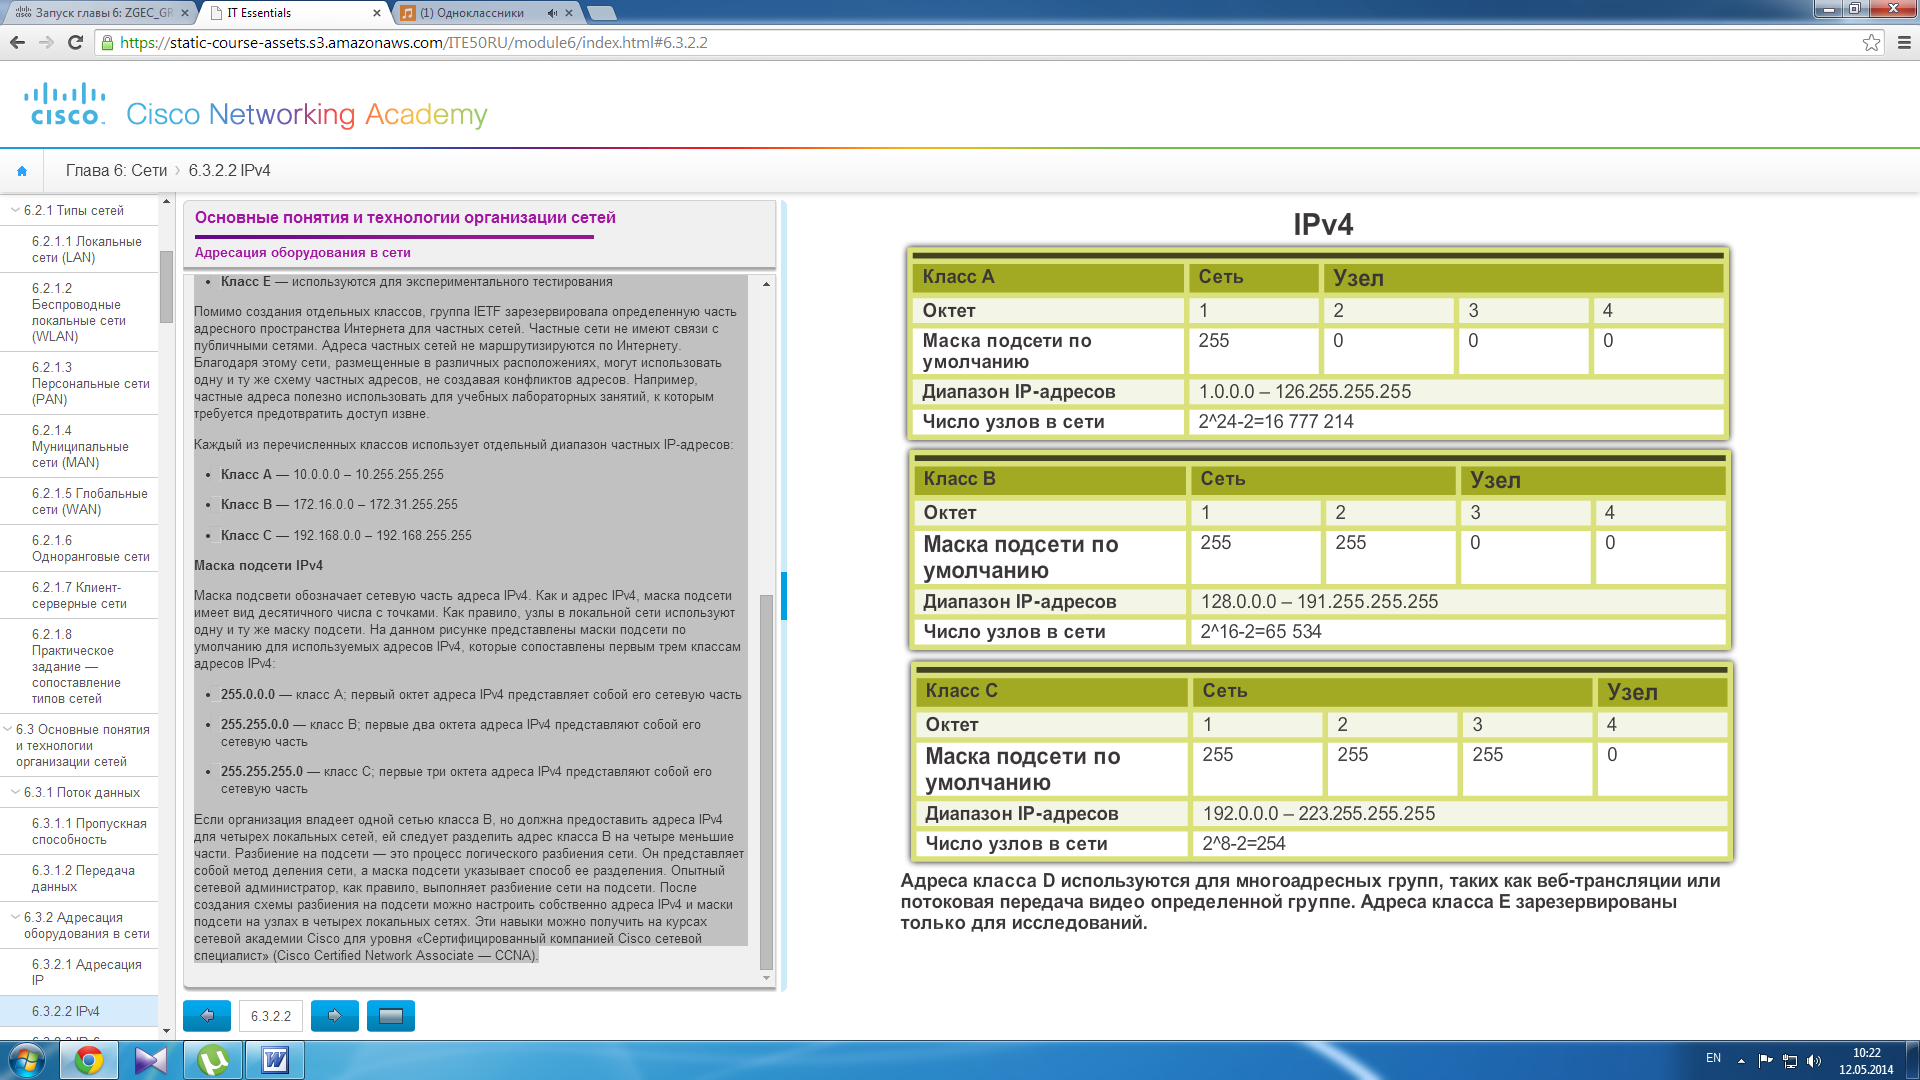Collapse the 6.3.1 Поток данных section

coord(15,792)
